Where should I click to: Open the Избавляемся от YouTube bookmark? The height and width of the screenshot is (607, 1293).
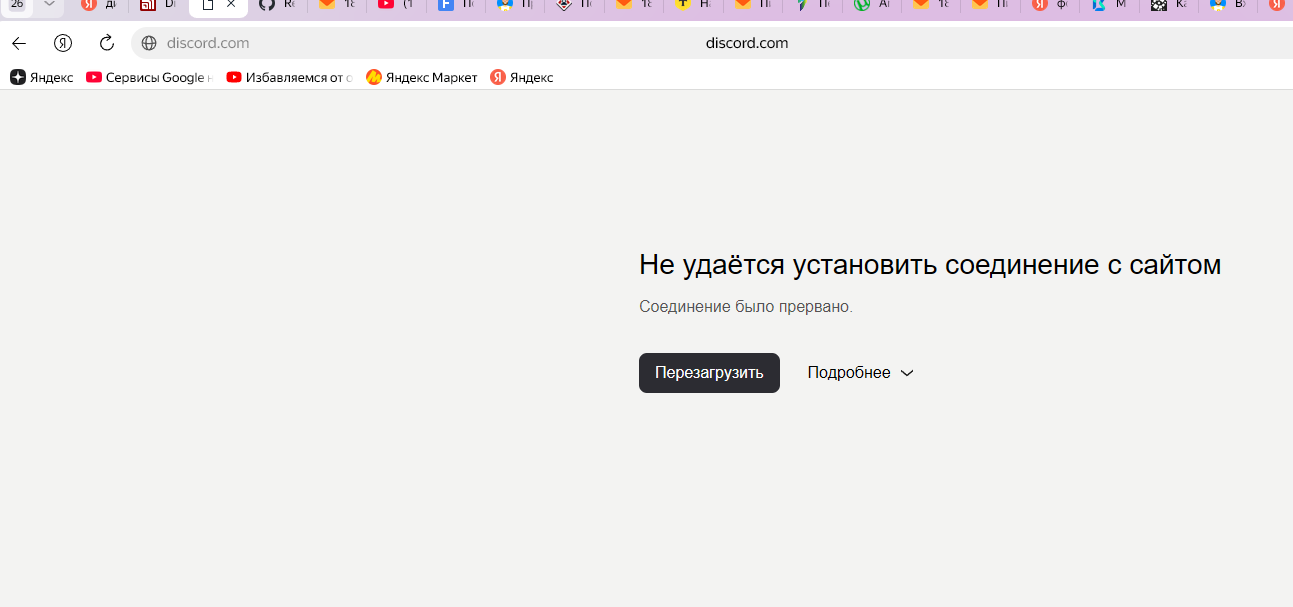289,77
